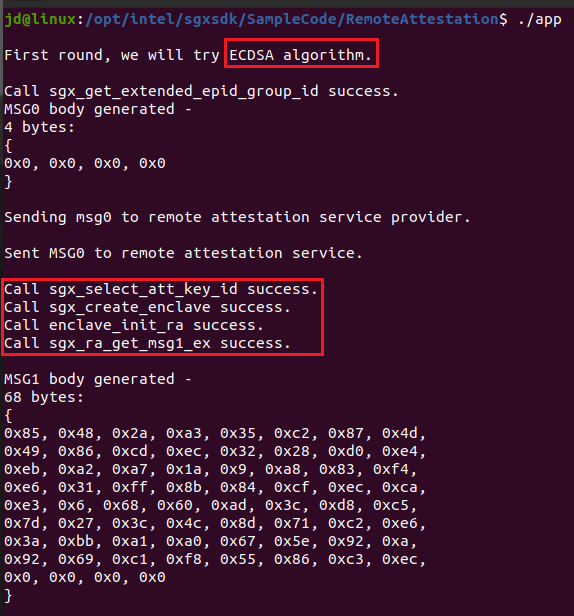Click the sgx_select_att_key_id success line
The height and width of the screenshot is (616, 574).
click(161, 290)
